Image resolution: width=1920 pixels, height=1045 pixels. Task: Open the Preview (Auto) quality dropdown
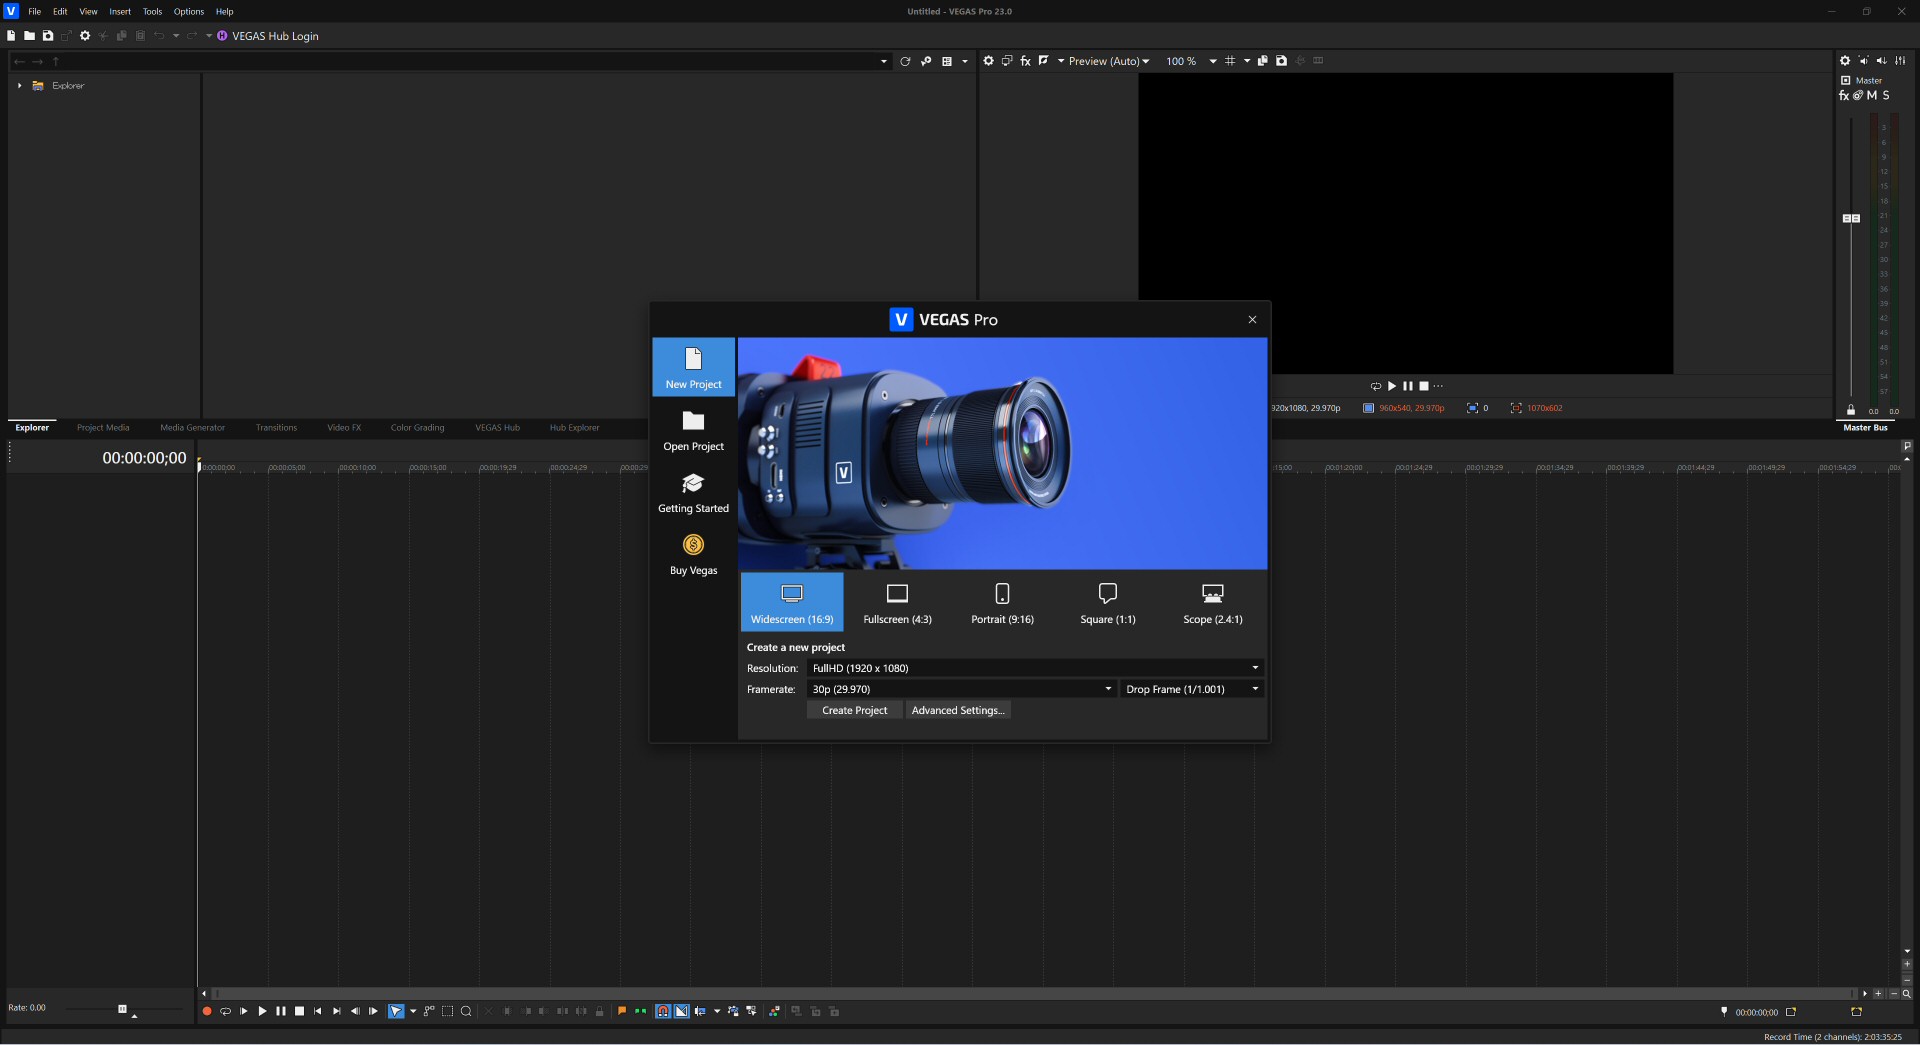pyautogui.click(x=1109, y=61)
